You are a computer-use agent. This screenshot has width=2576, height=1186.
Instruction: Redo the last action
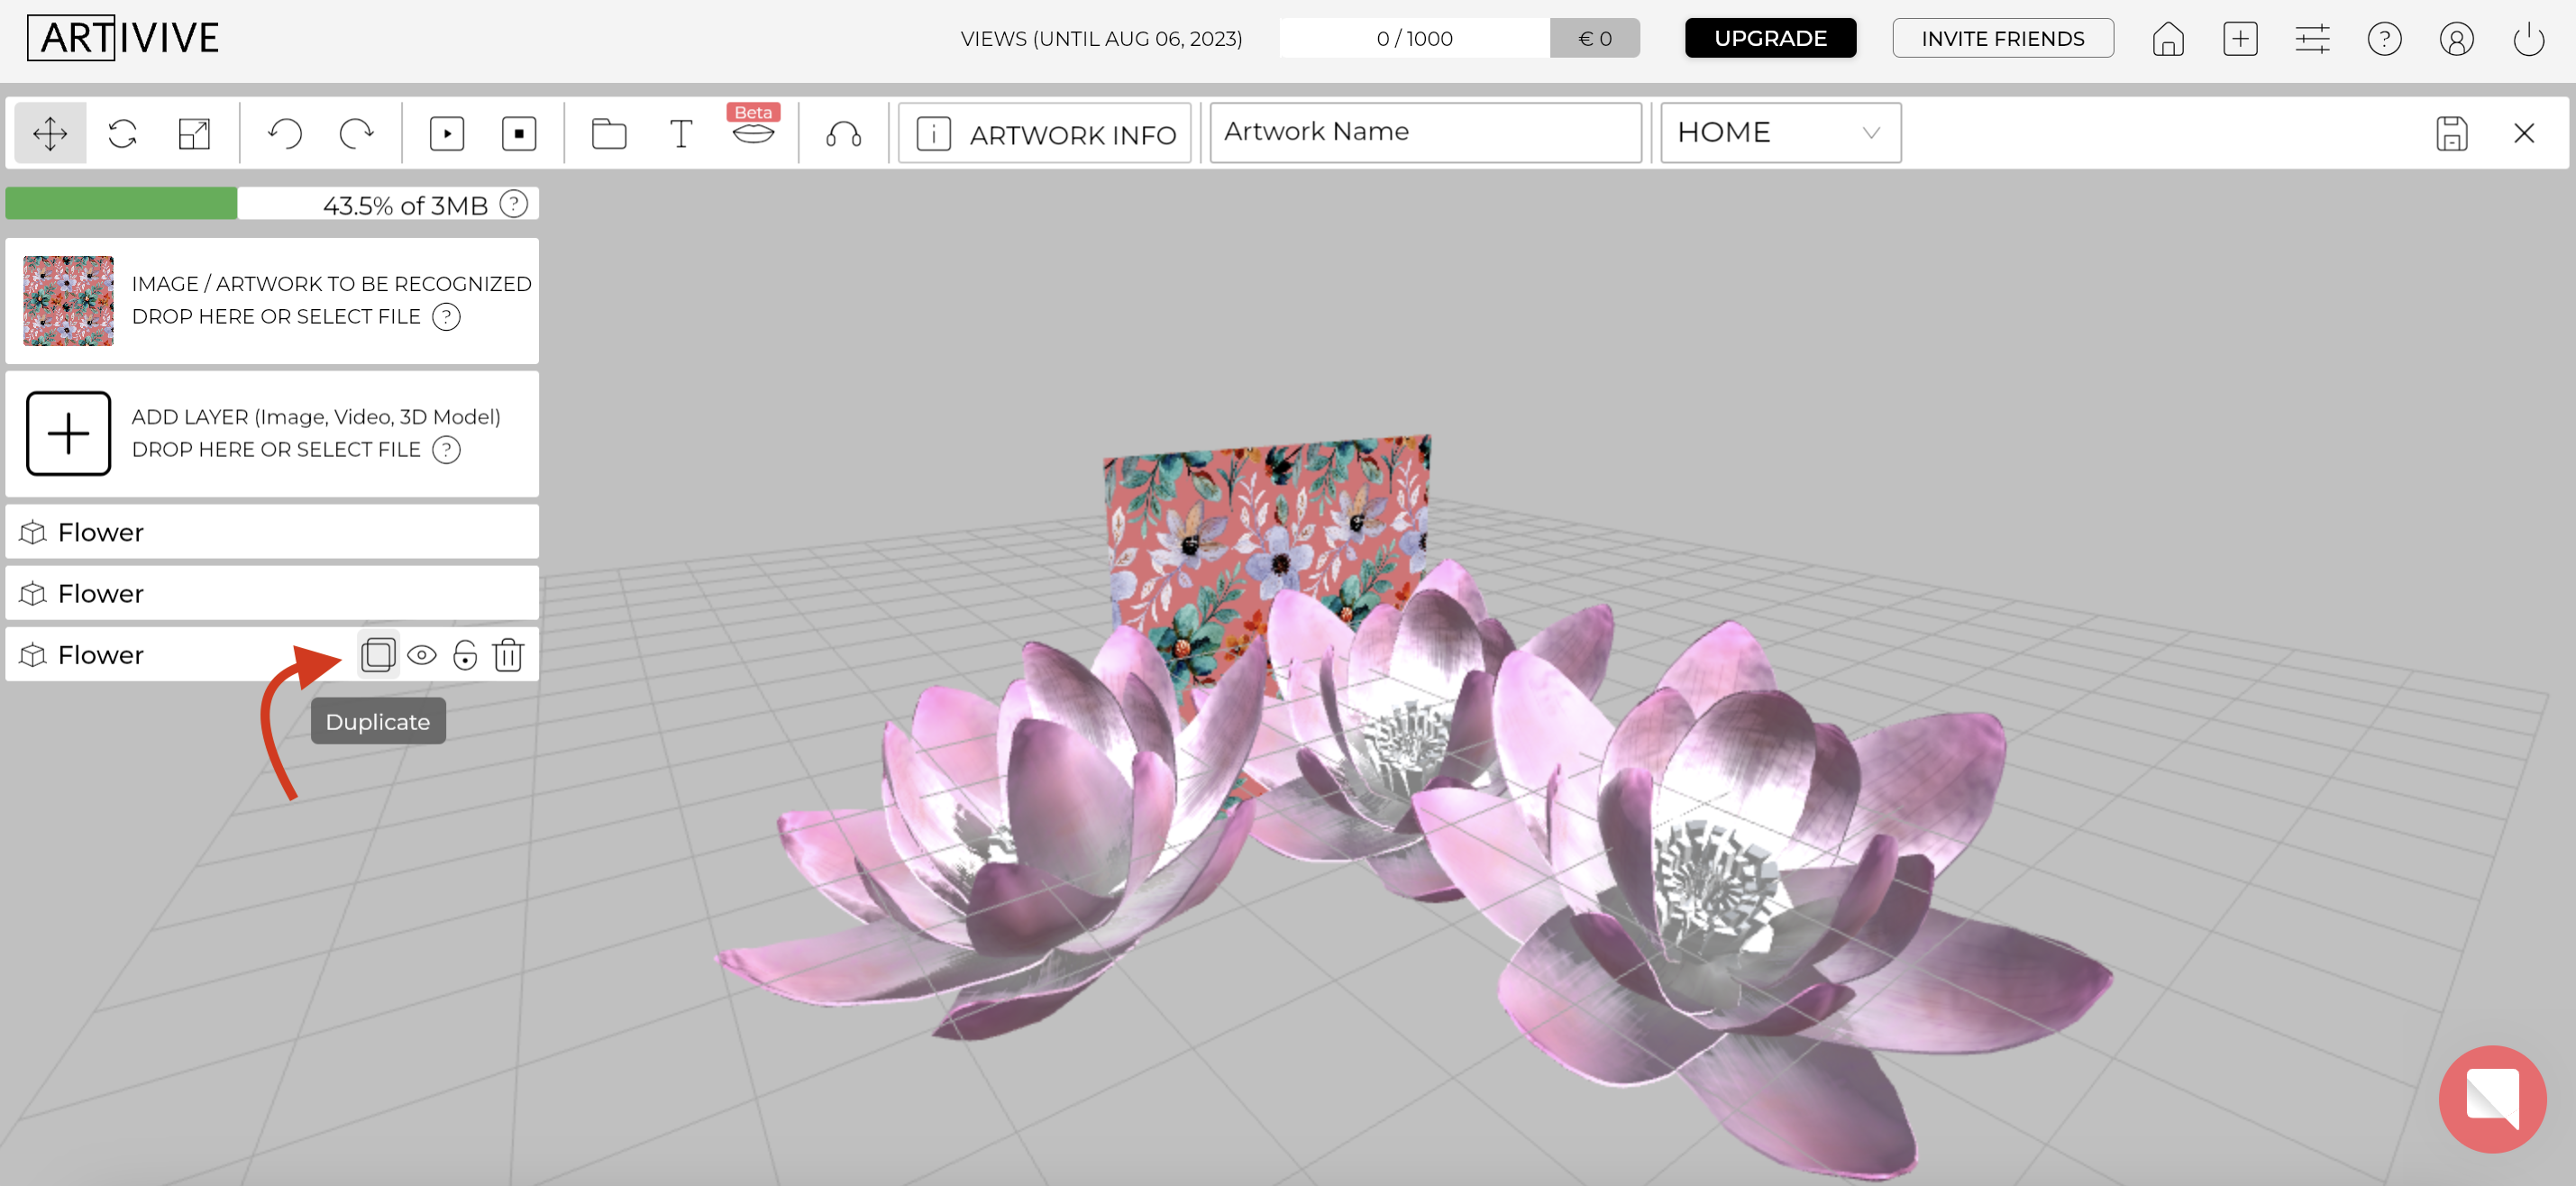(x=356, y=133)
